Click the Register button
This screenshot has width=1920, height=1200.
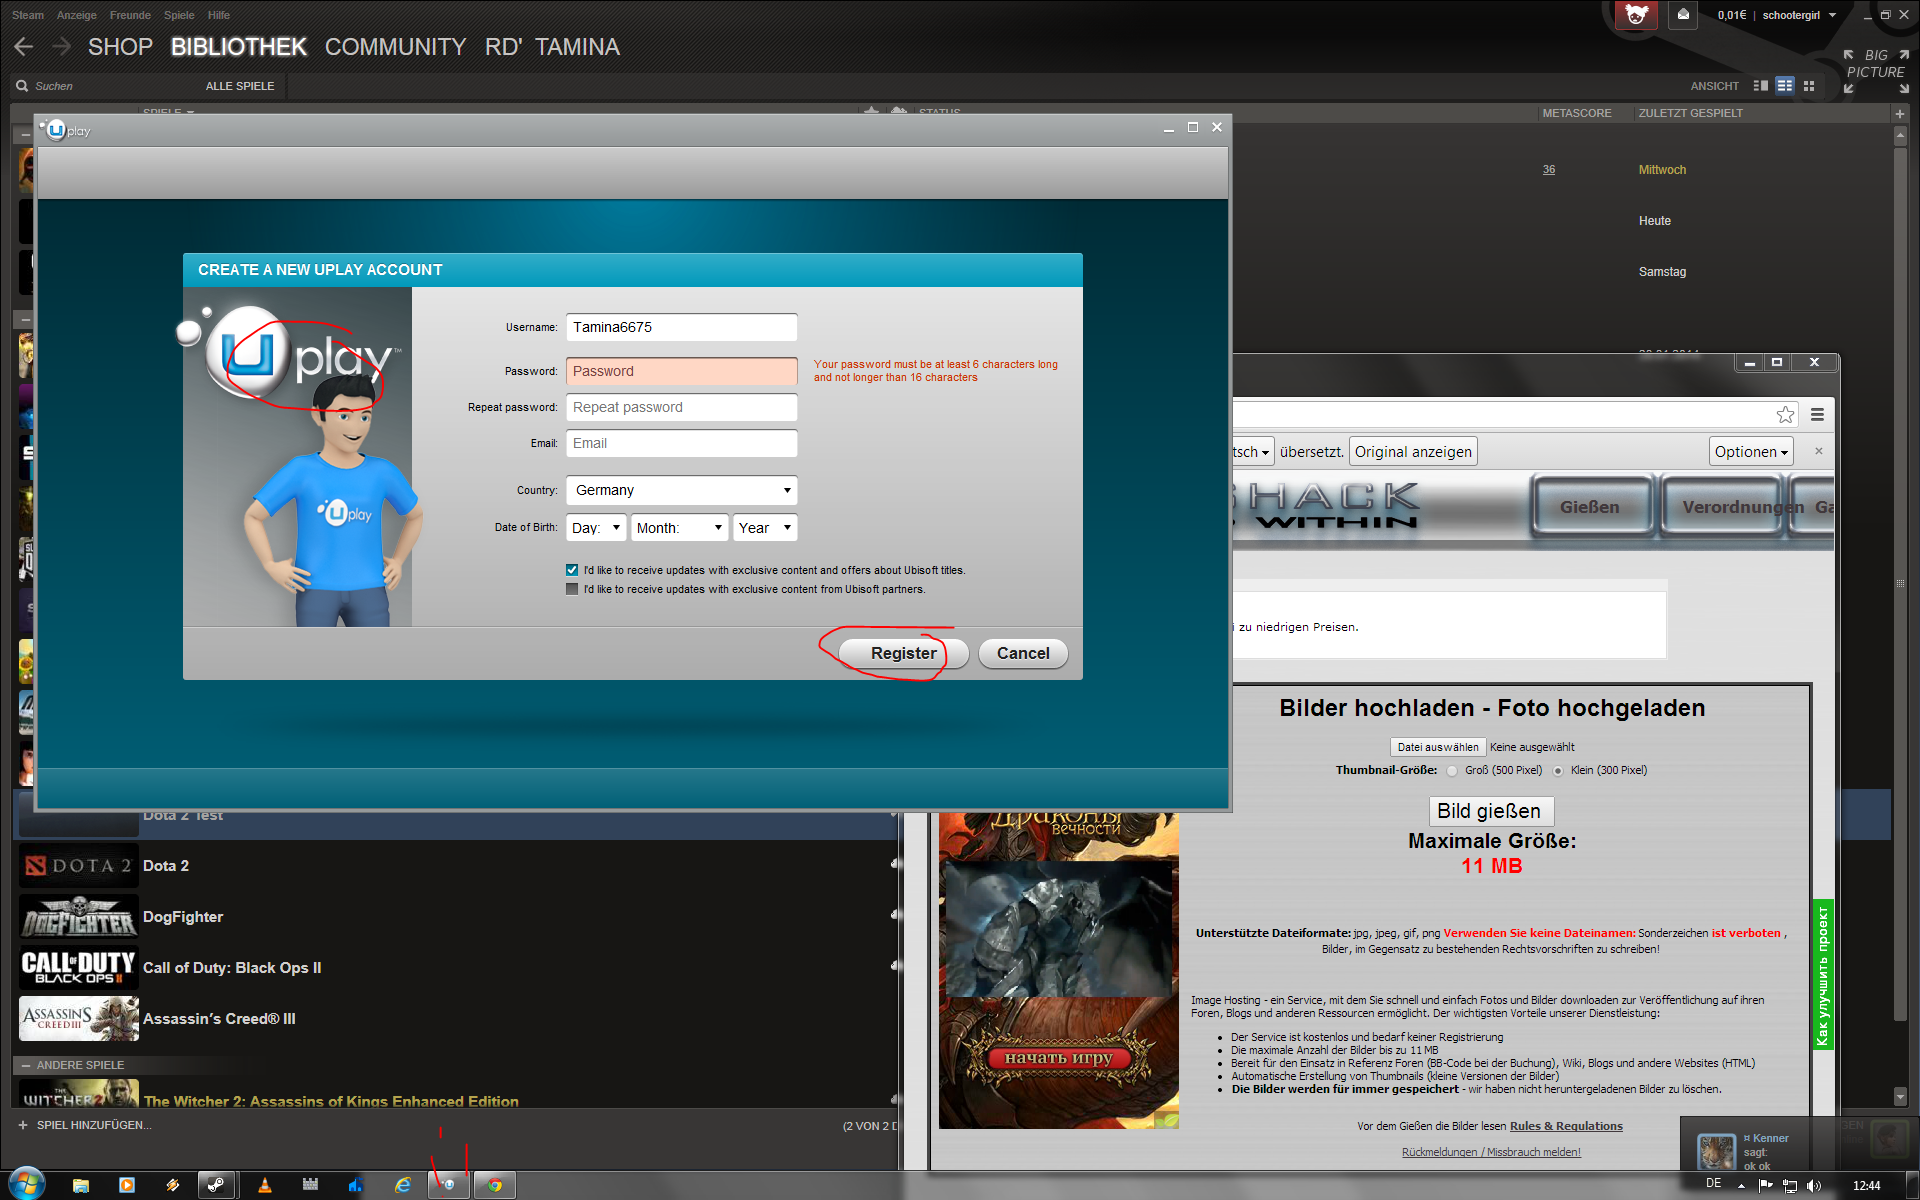coord(903,653)
